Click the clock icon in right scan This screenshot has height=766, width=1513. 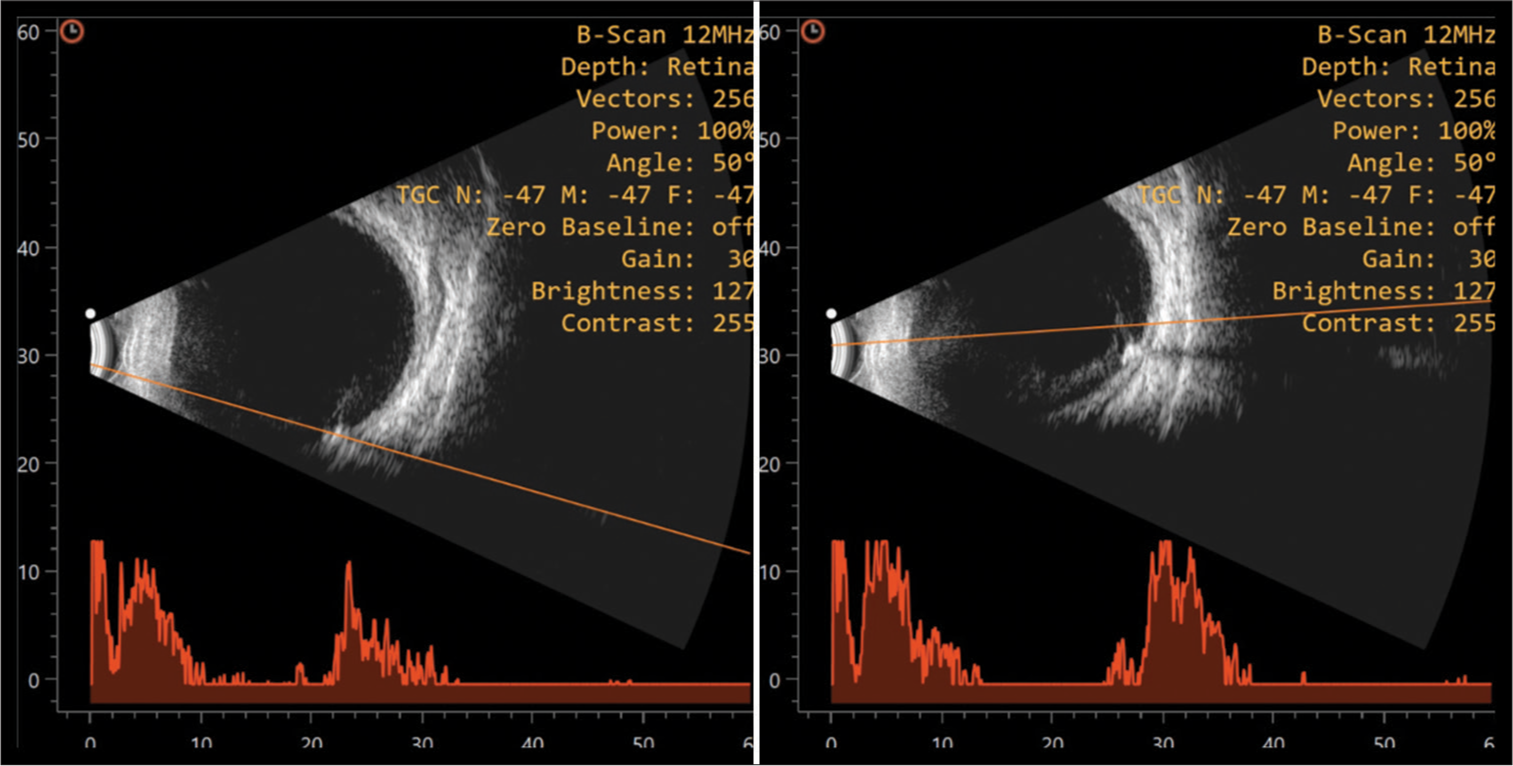pos(813,31)
